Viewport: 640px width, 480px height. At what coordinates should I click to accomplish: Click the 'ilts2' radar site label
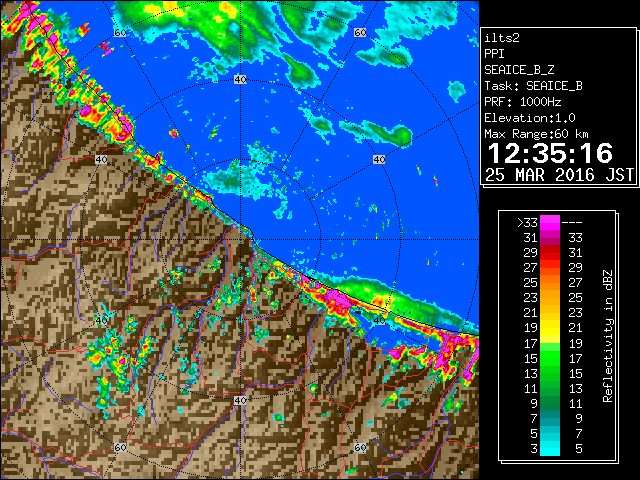502,38
